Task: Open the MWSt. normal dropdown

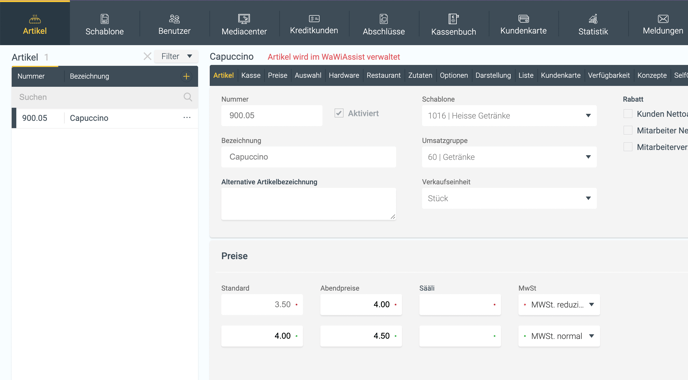Action: tap(559, 336)
